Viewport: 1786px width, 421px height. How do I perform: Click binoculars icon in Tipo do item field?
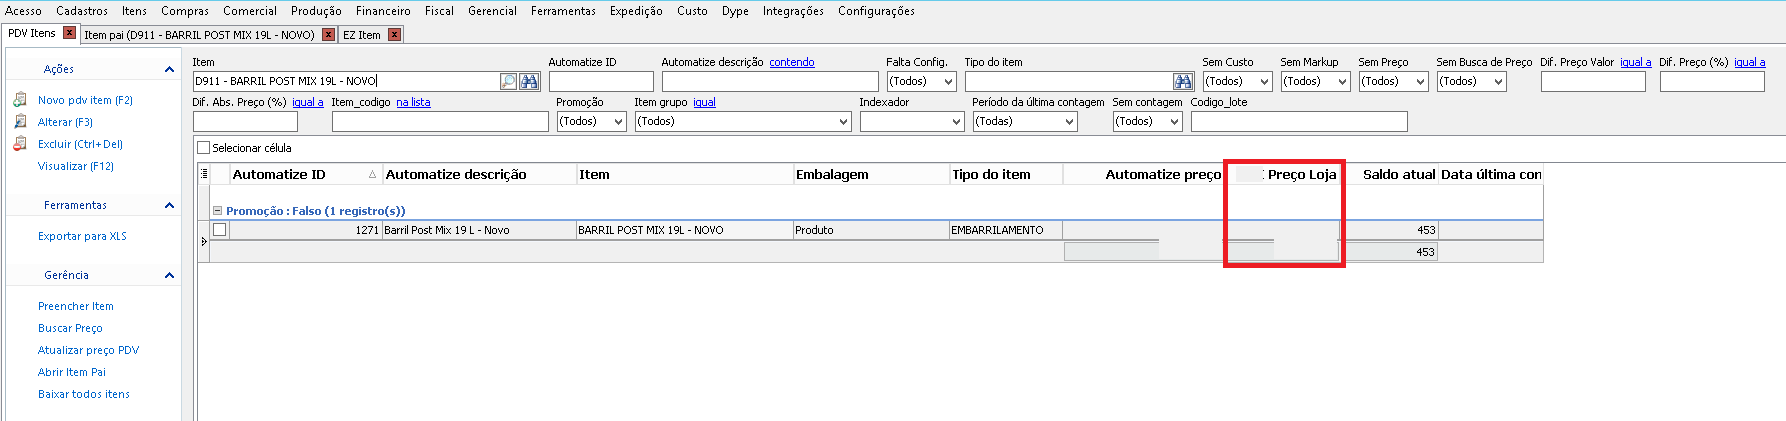click(x=1184, y=81)
